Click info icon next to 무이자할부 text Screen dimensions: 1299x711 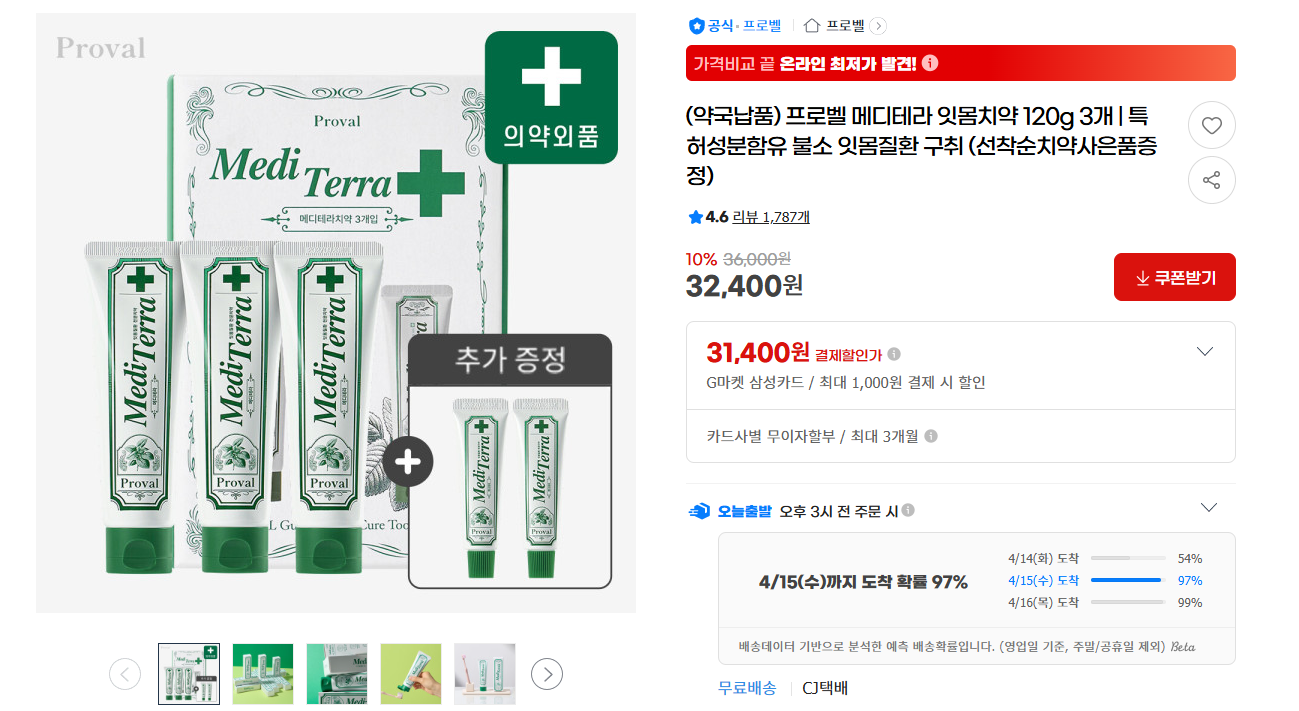pos(931,436)
